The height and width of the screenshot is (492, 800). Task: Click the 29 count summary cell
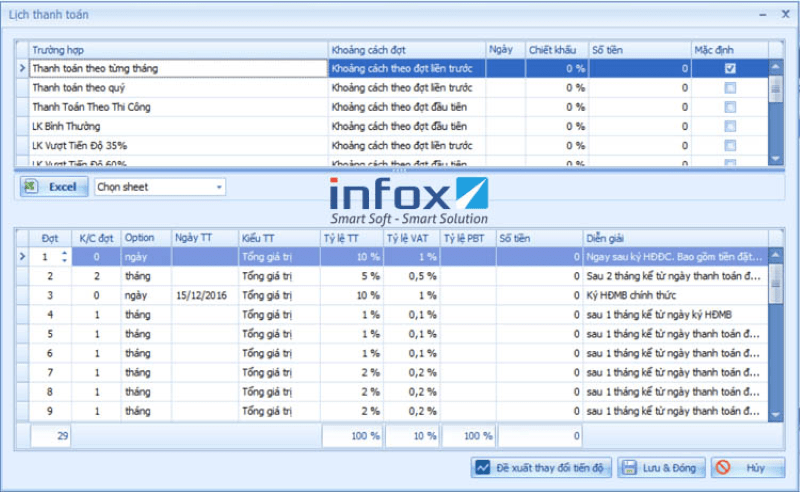pos(51,436)
